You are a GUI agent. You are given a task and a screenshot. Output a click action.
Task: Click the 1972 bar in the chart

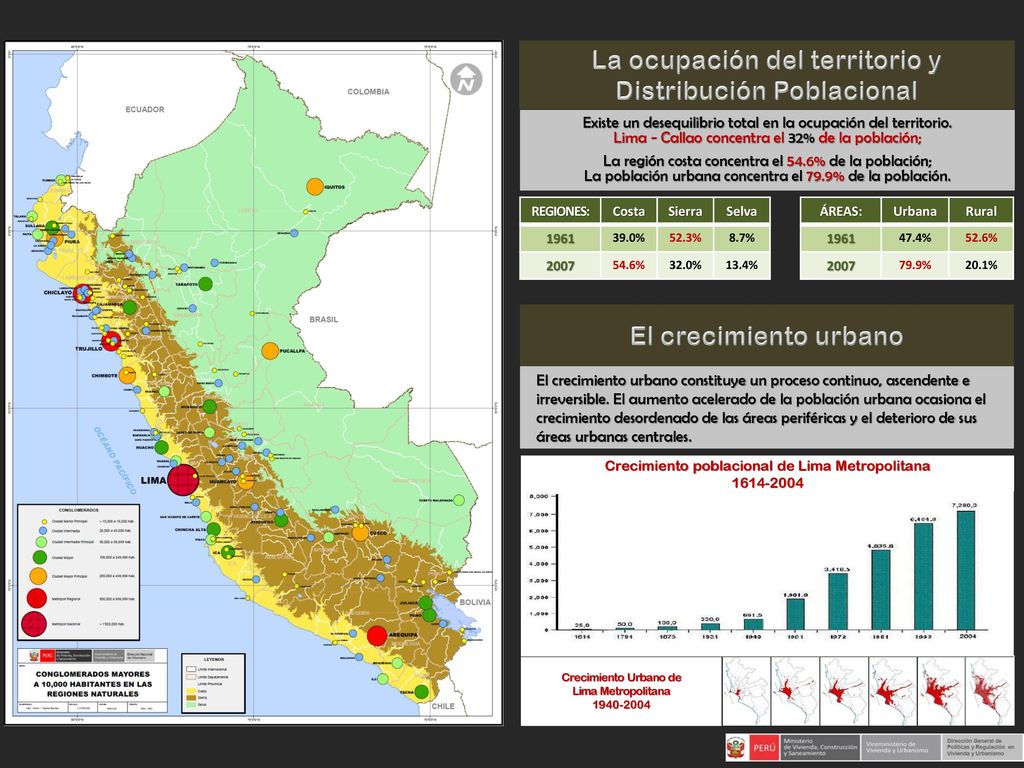coord(838,601)
